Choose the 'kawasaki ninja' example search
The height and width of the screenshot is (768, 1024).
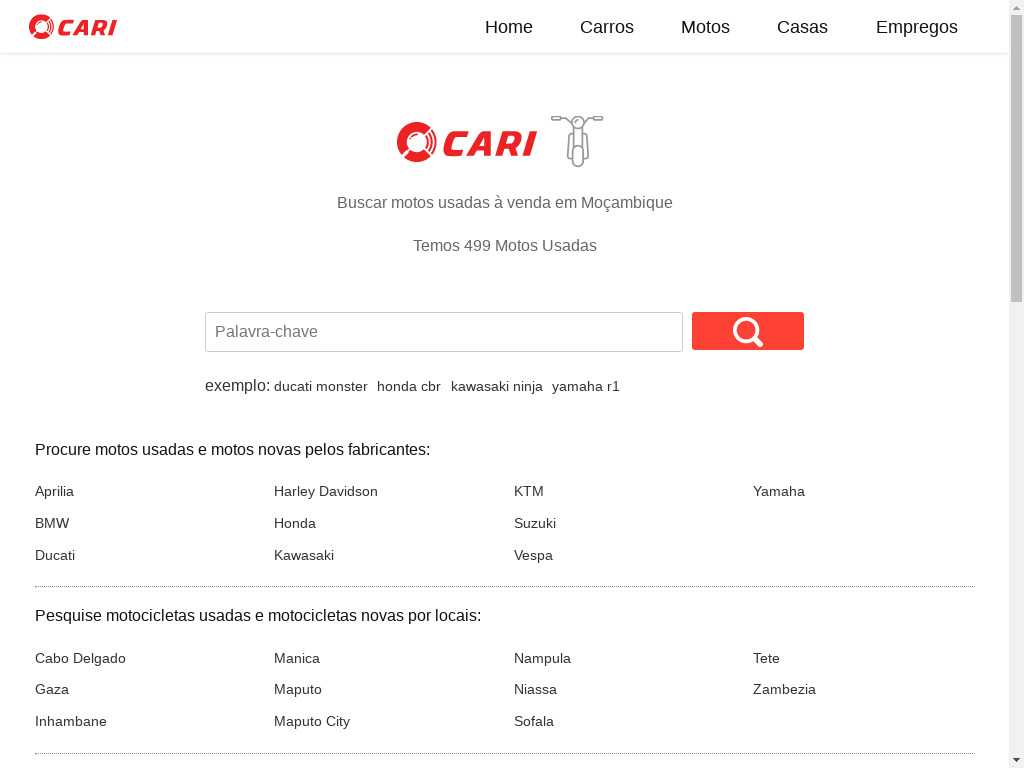point(496,387)
